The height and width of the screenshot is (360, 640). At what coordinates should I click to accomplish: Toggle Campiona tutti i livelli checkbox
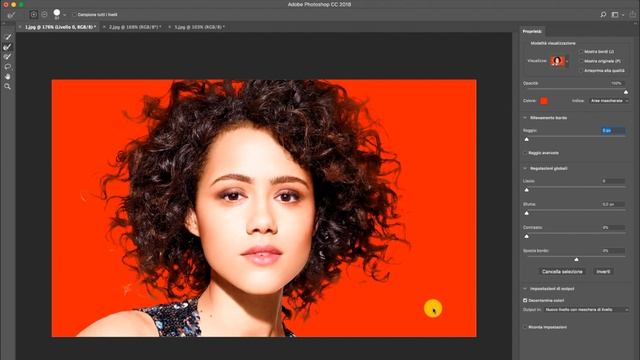(74, 15)
